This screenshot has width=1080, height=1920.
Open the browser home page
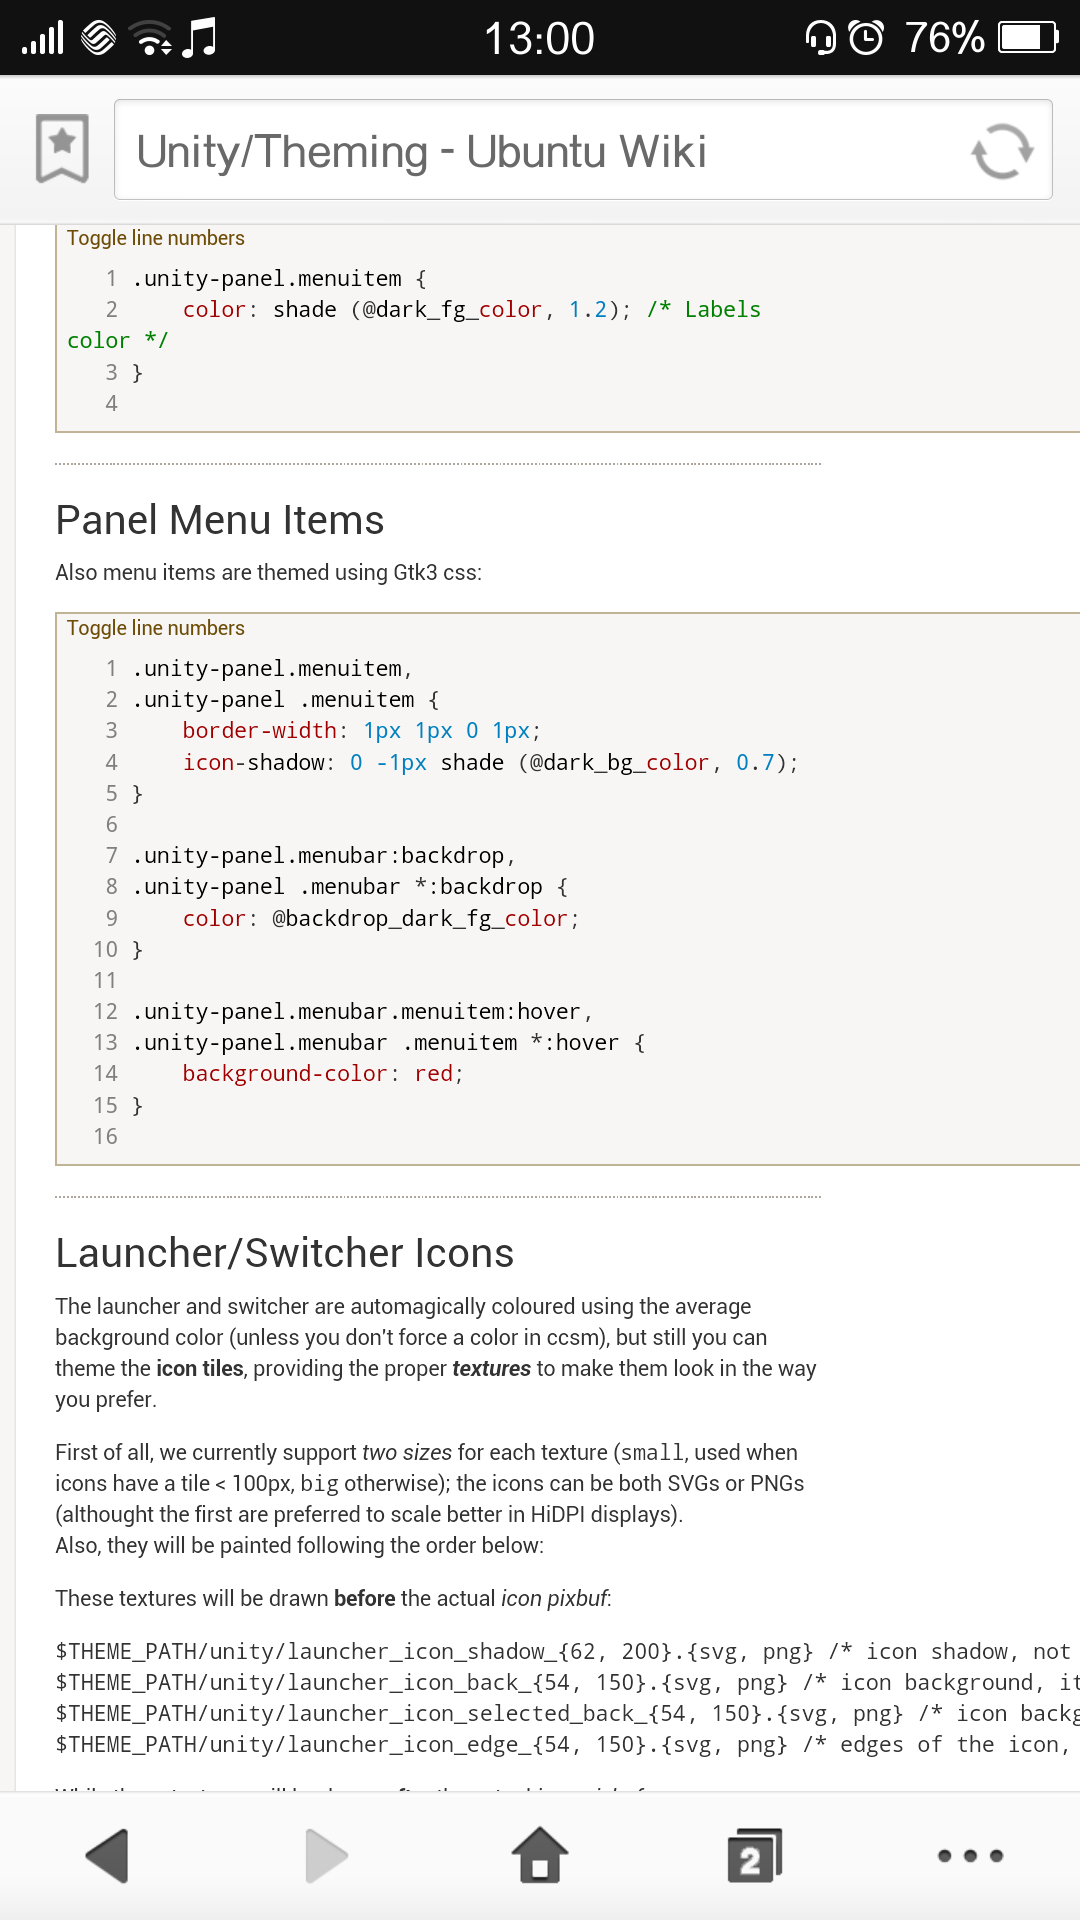tap(540, 1856)
